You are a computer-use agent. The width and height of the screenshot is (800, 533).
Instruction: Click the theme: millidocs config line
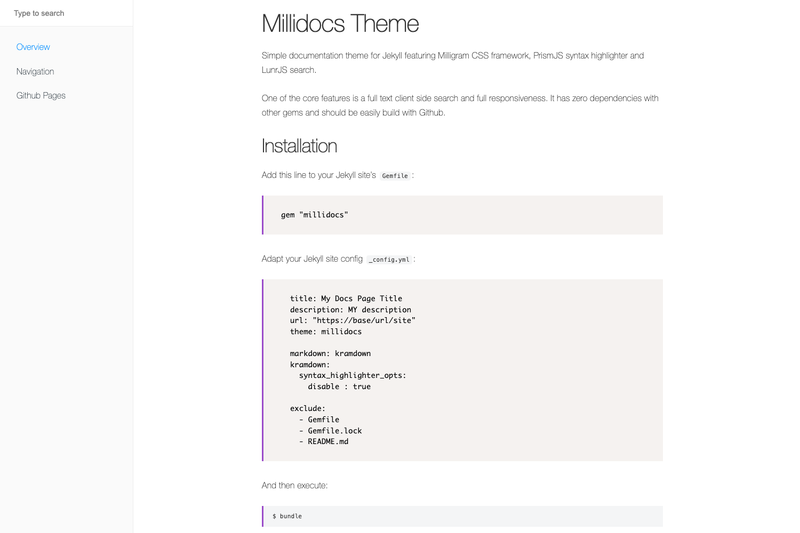pyautogui.click(x=326, y=332)
